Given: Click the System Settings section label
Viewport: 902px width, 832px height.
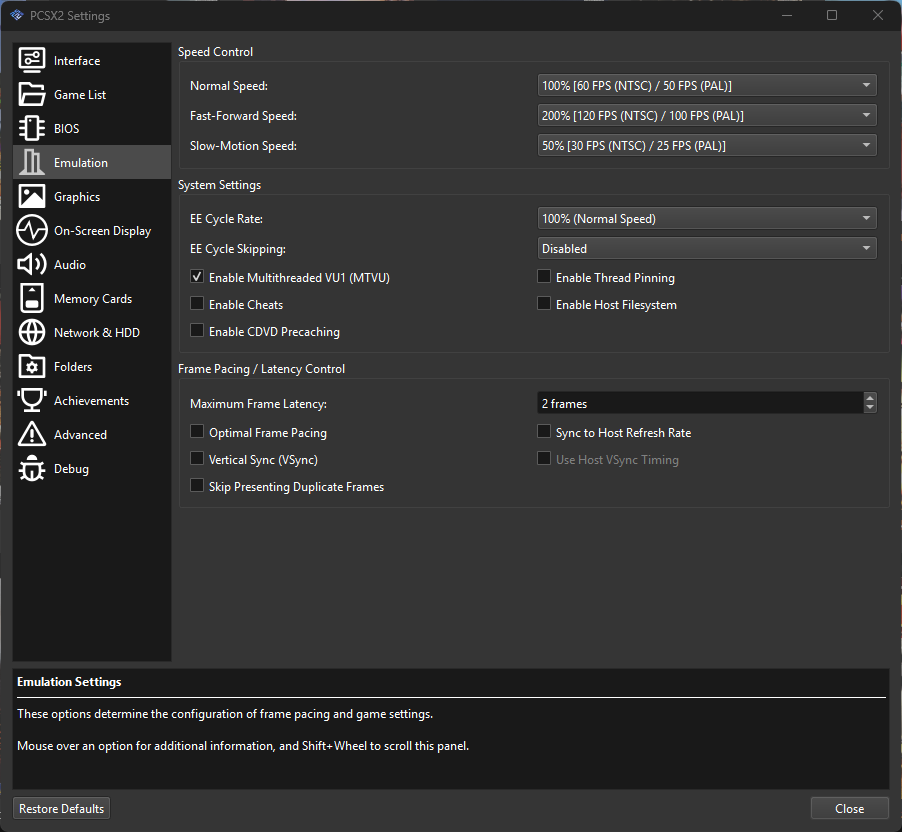Looking at the screenshot, I should (219, 185).
